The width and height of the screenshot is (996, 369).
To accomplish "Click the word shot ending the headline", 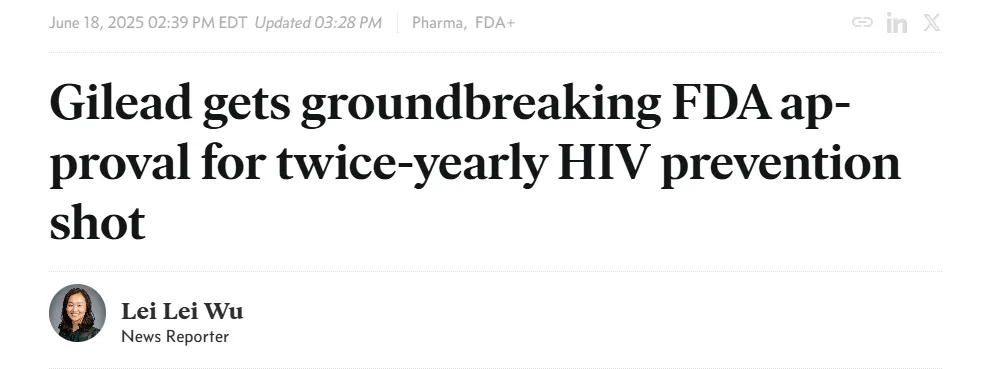I will point(97,222).
